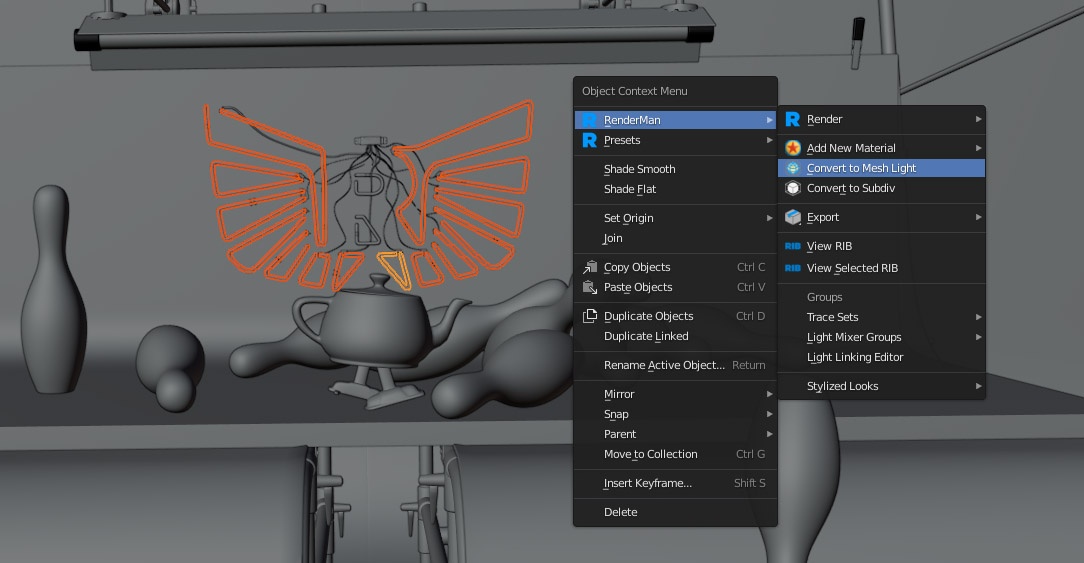The image size is (1084, 563).
Task: Select Convert to Subdiv
Action: [x=851, y=188]
